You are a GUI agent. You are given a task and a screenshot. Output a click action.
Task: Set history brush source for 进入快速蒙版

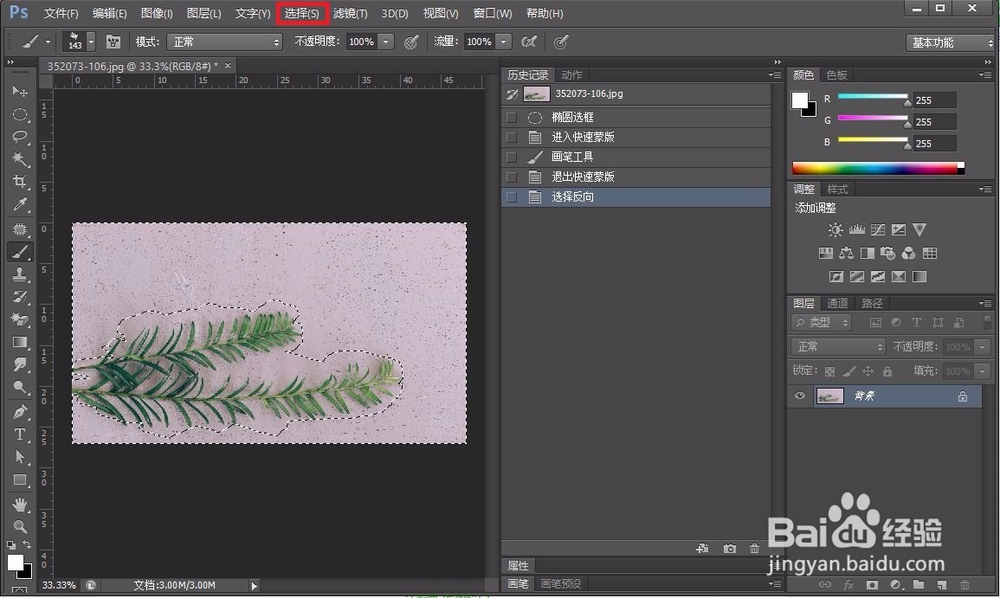pos(511,137)
